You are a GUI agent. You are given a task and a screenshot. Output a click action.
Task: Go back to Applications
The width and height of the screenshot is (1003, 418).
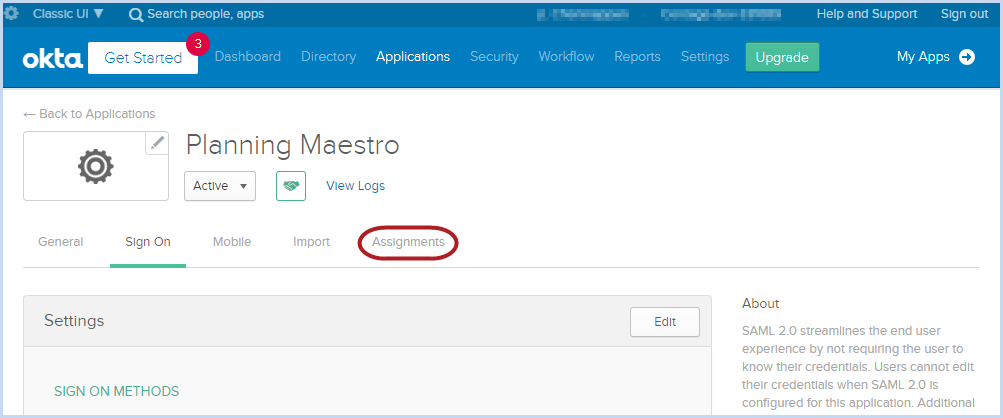point(90,113)
